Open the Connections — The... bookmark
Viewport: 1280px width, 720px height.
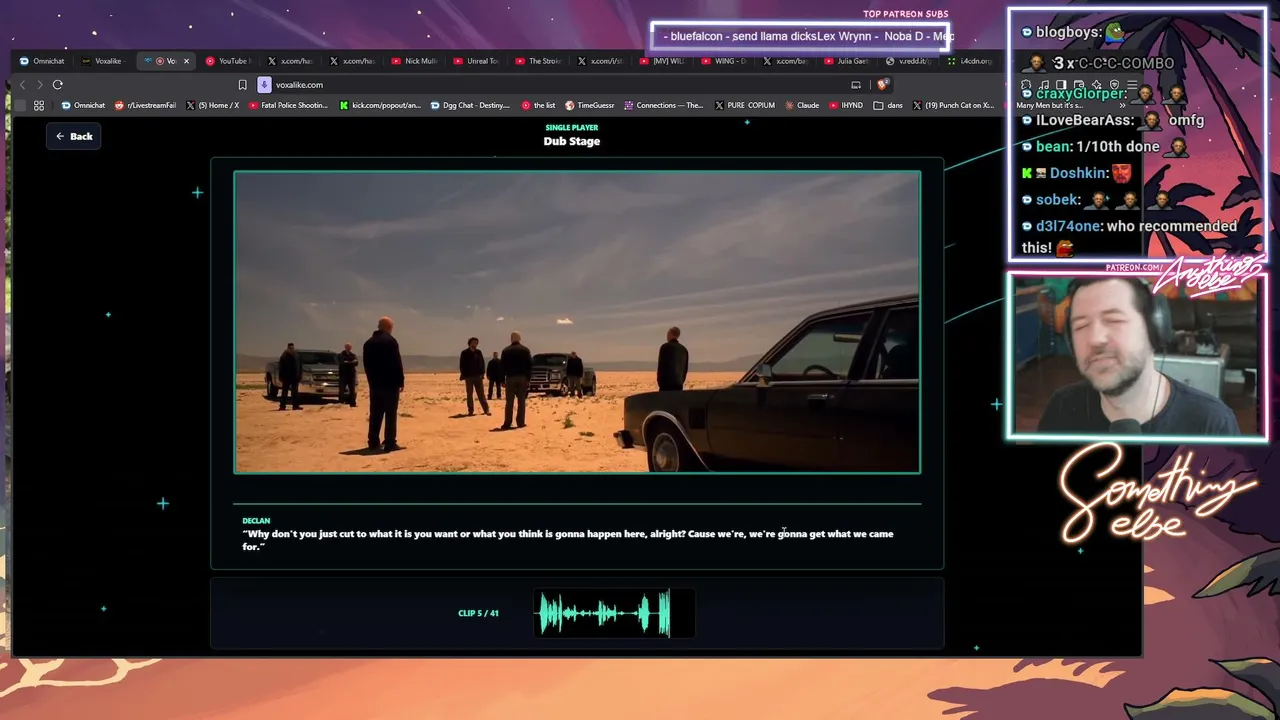pyautogui.click(x=664, y=105)
